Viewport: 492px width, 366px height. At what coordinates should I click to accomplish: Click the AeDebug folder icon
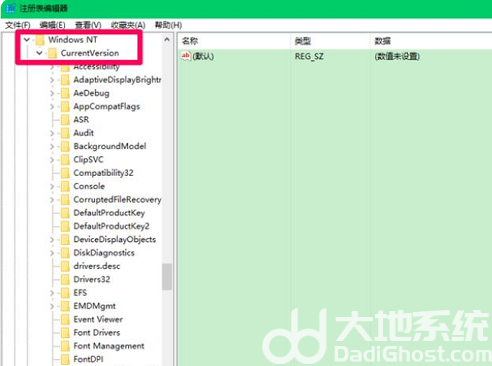click(x=65, y=93)
